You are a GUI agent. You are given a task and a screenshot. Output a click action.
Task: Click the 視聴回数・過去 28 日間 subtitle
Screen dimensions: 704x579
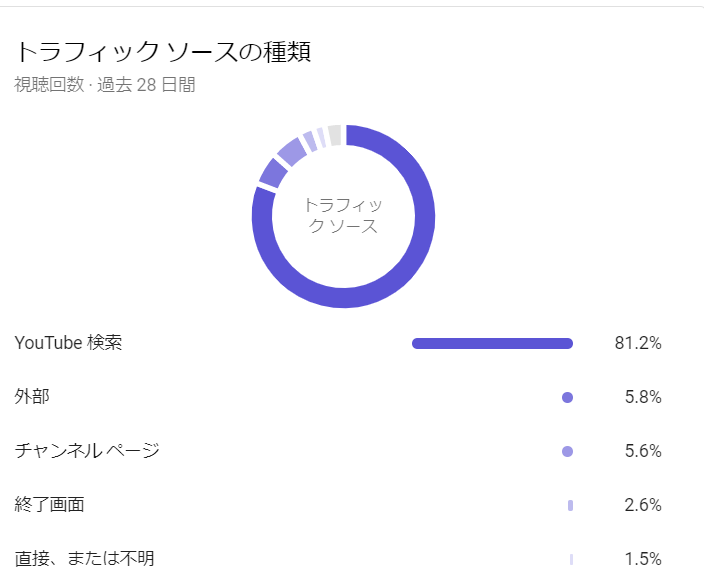(x=105, y=84)
